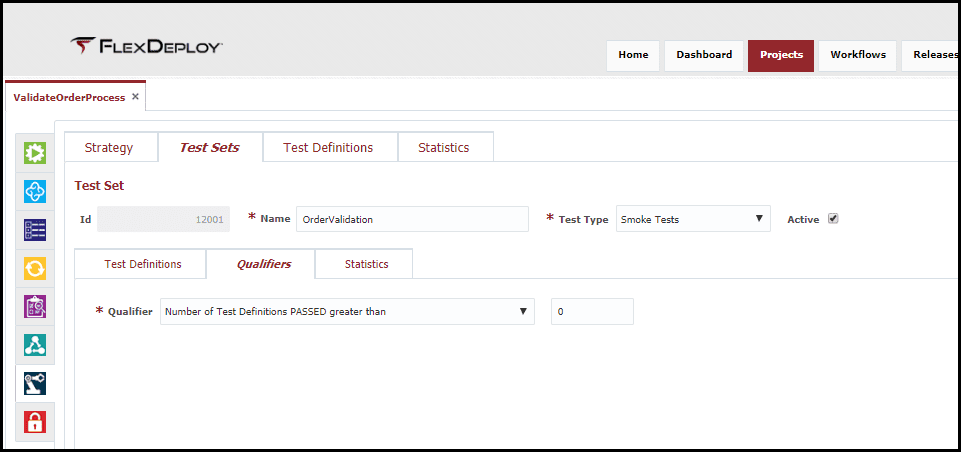
Task: Click the qualifier value field showing 0
Action: (x=592, y=312)
